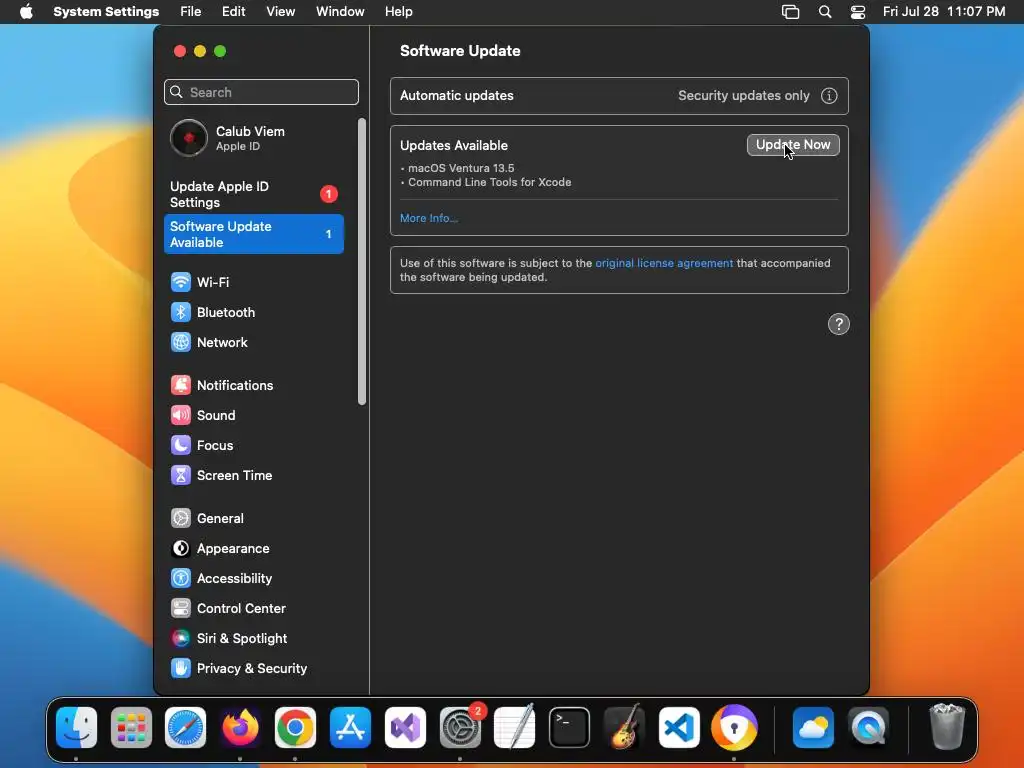Open the original license agreement link
Screen dimensions: 1024x768
tap(664, 263)
